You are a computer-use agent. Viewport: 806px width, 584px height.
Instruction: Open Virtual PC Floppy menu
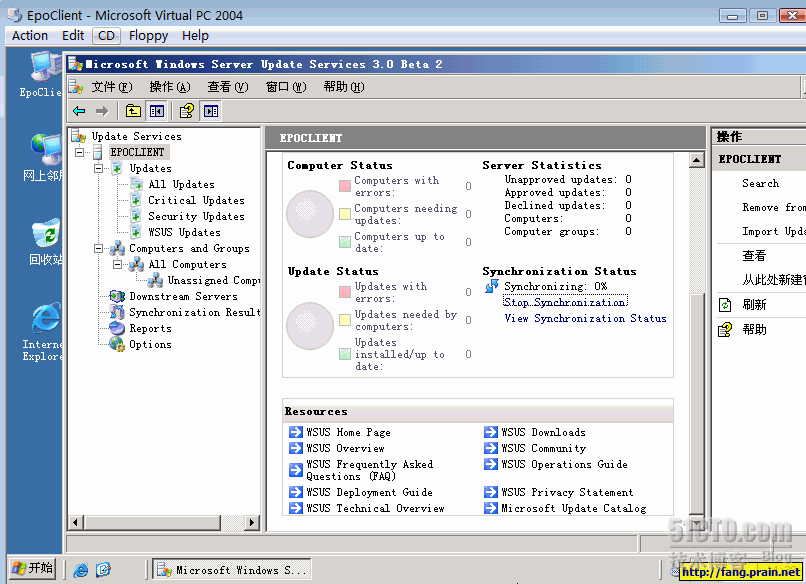tap(149, 35)
